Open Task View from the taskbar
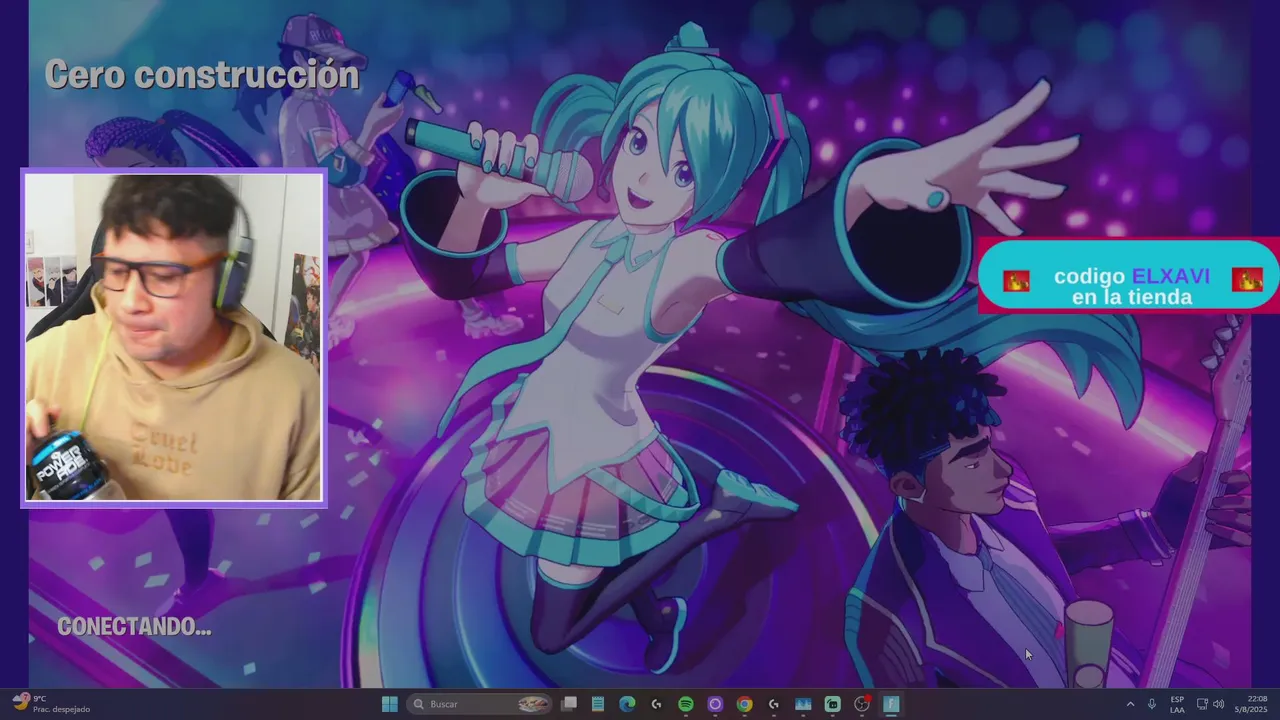The width and height of the screenshot is (1280, 720). 569,704
